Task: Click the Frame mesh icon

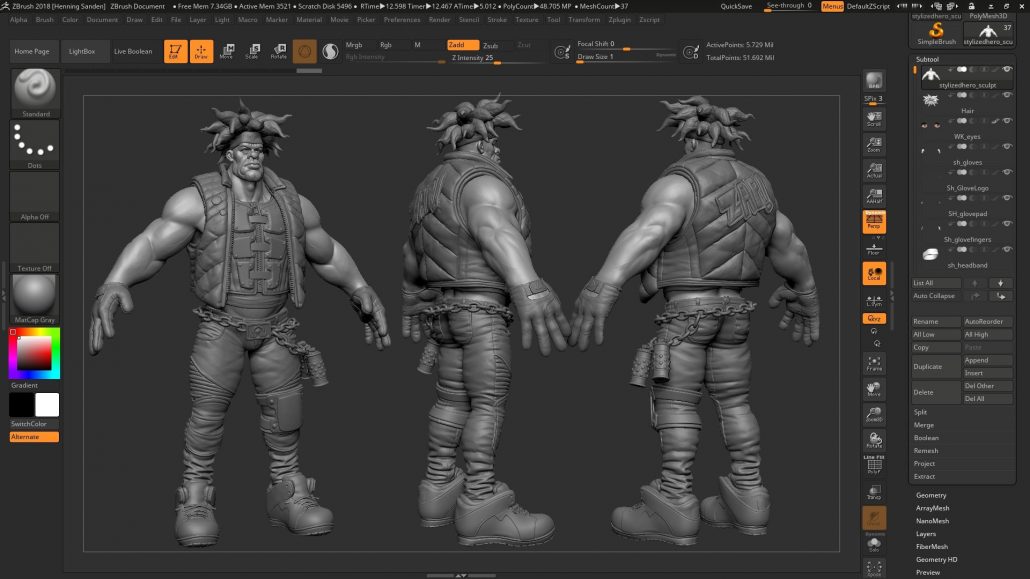Action: (874, 363)
